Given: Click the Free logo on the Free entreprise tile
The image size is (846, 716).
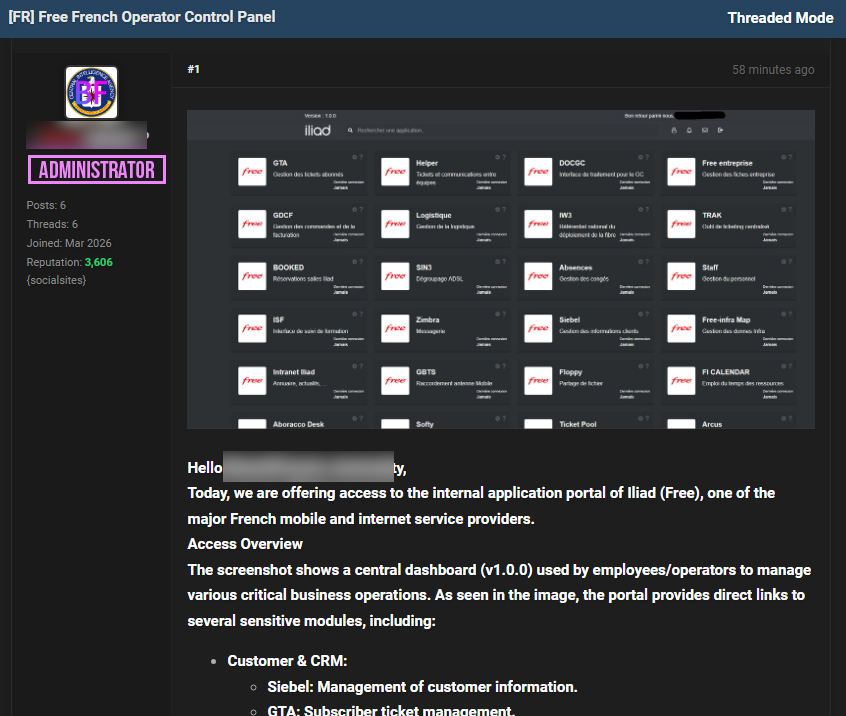Looking at the screenshot, I should coord(681,172).
